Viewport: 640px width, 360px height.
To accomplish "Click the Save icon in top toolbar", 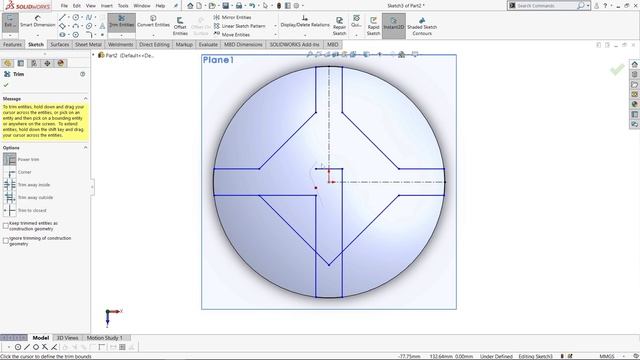I will tap(225, 6).
